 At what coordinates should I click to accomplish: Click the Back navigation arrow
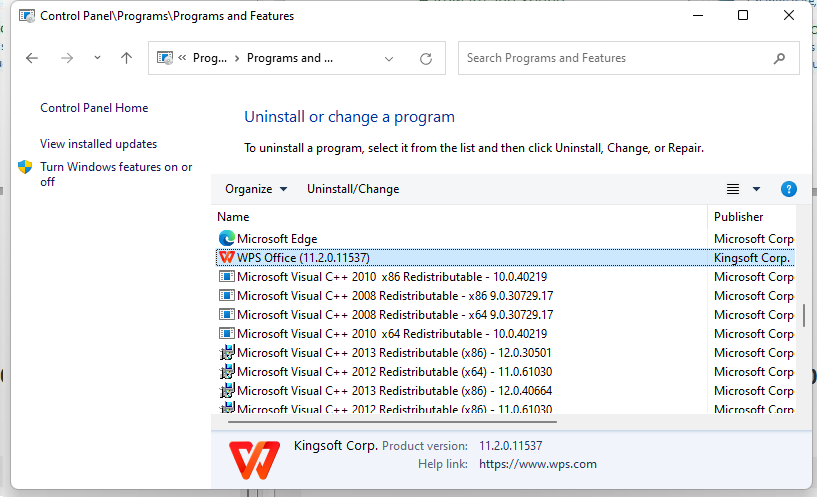[32, 58]
